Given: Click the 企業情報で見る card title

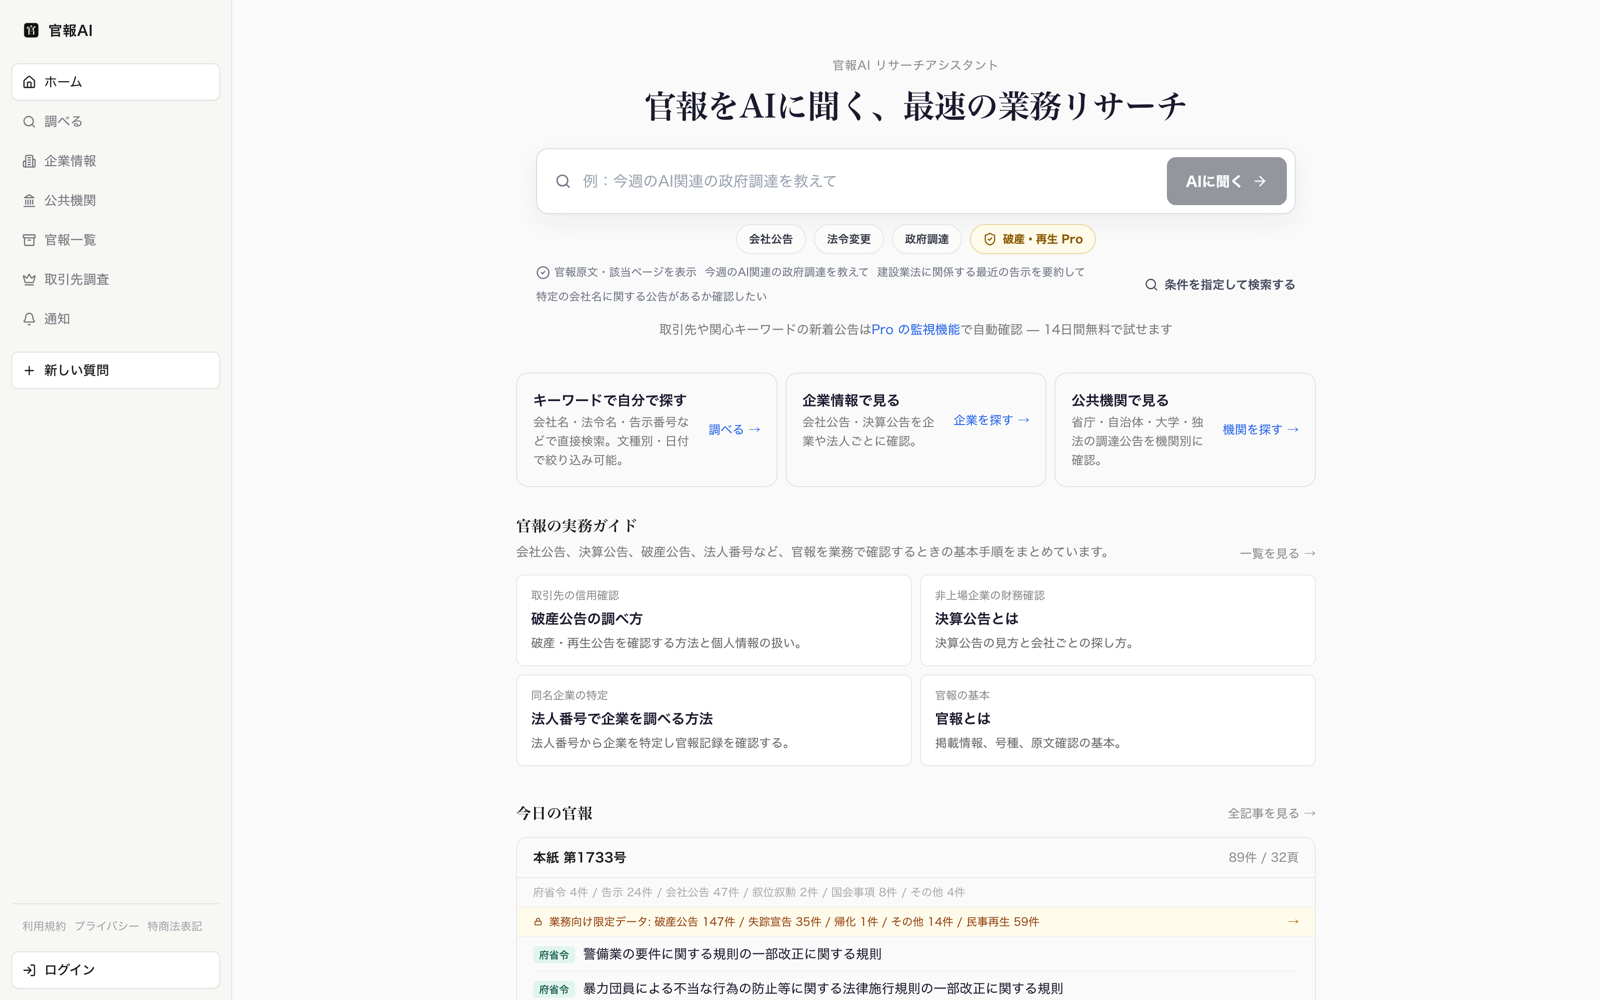Looking at the screenshot, I should pyautogui.click(x=850, y=400).
